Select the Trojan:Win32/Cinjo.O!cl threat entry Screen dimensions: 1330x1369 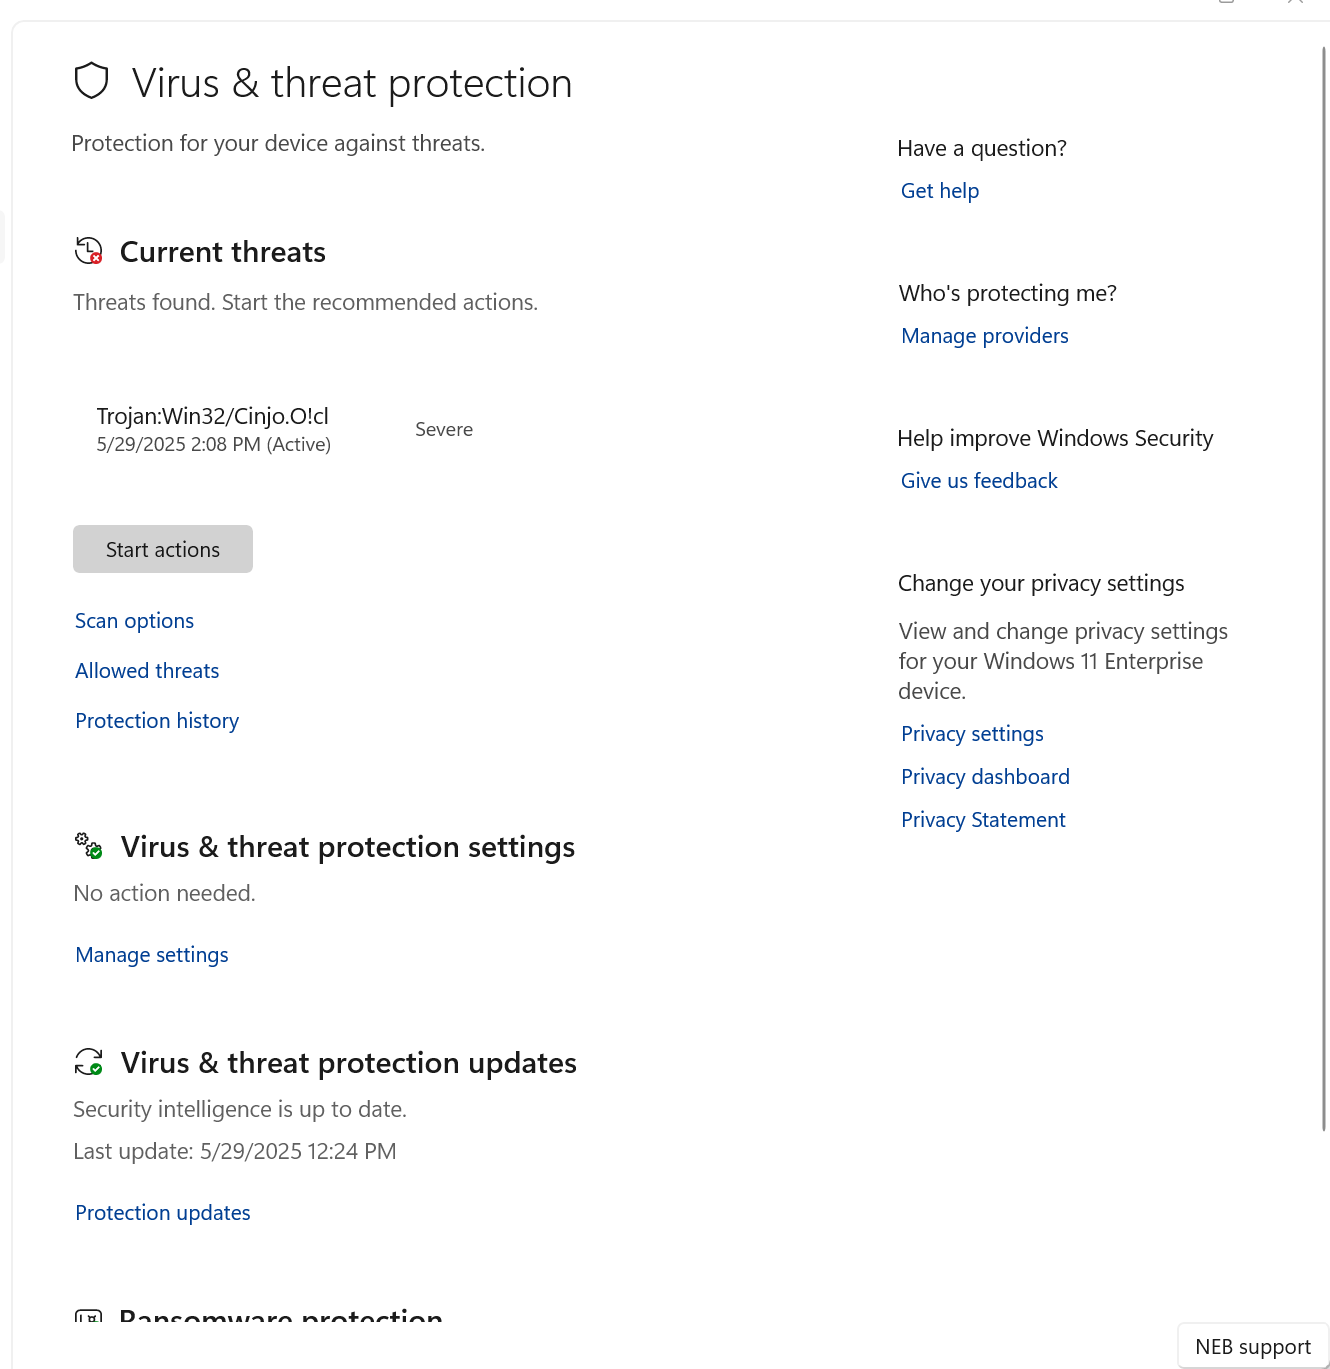click(x=212, y=428)
